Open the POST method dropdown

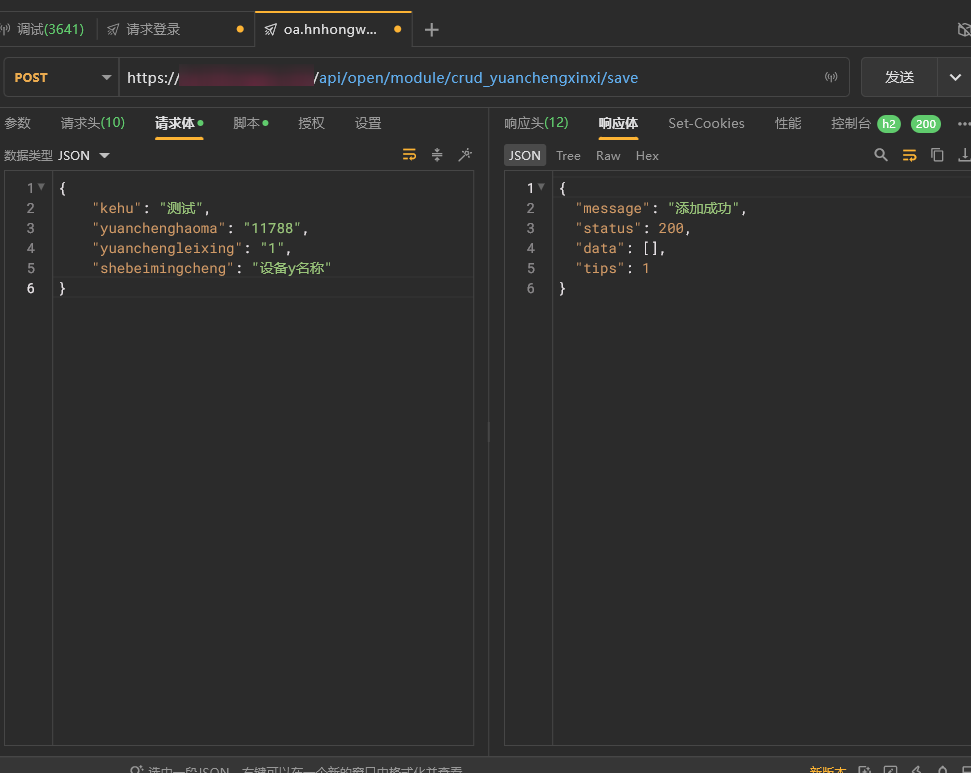coord(62,78)
